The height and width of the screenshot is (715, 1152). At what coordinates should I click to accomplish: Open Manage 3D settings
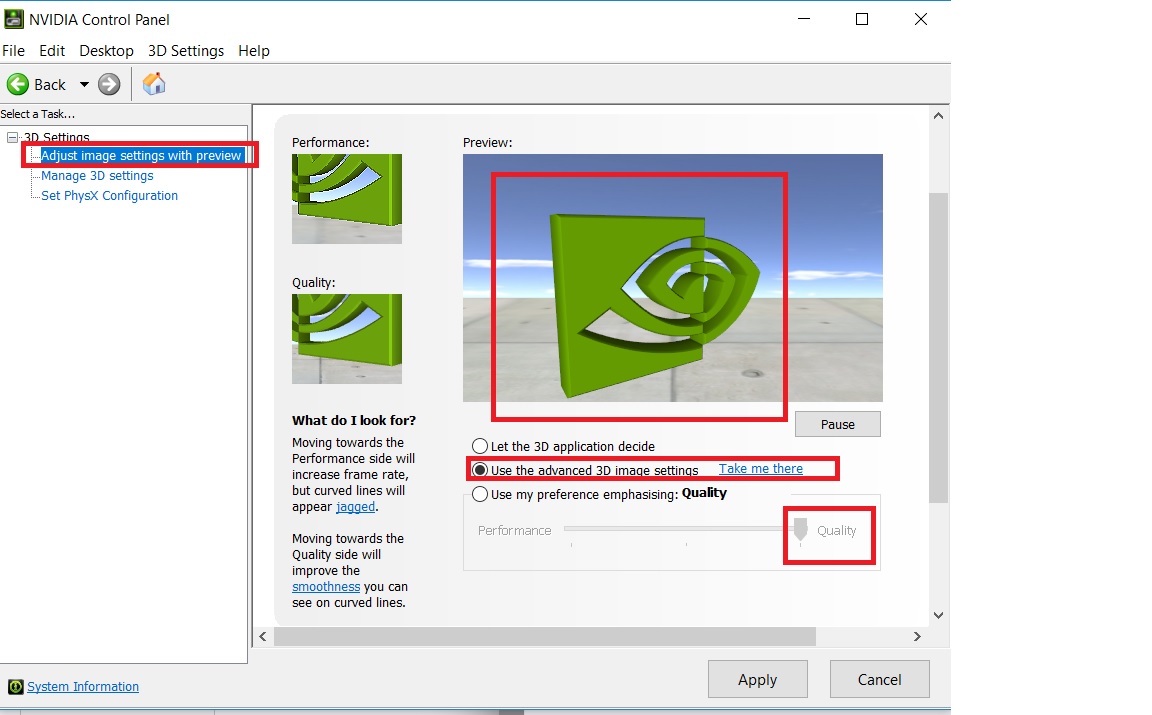(x=97, y=176)
